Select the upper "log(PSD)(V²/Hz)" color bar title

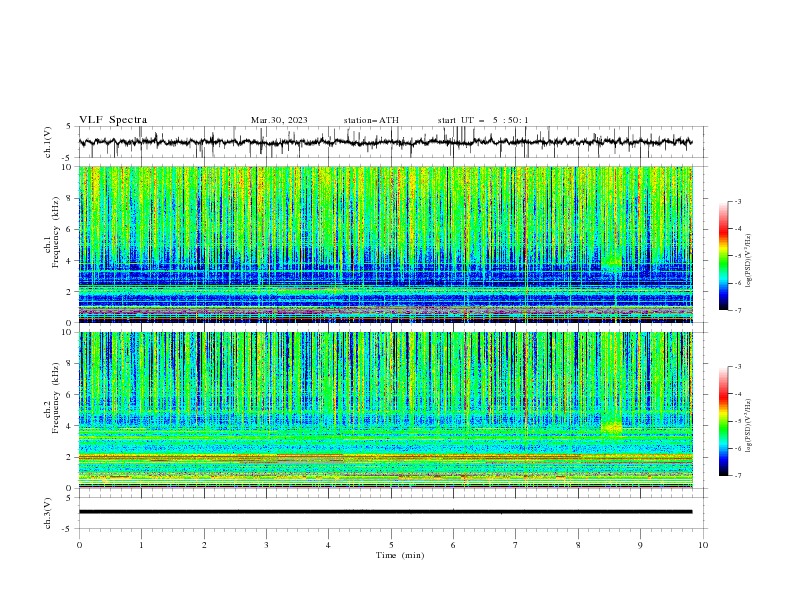coord(749,261)
